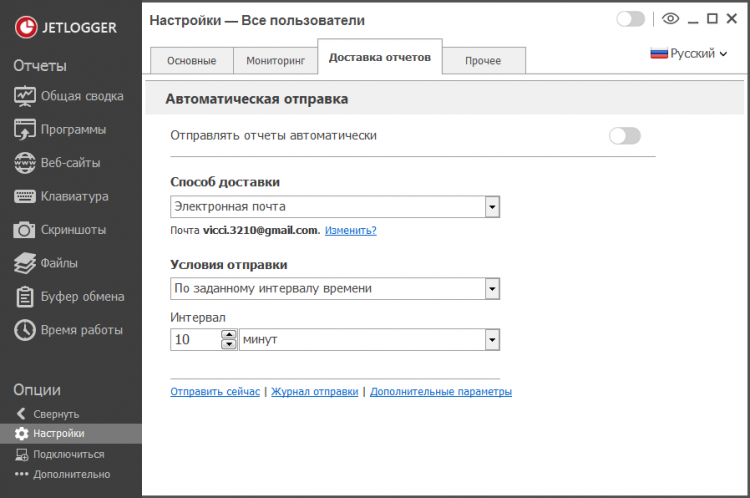750x498 pixels.
Task: Click the Изменить? email link
Action: point(350,230)
